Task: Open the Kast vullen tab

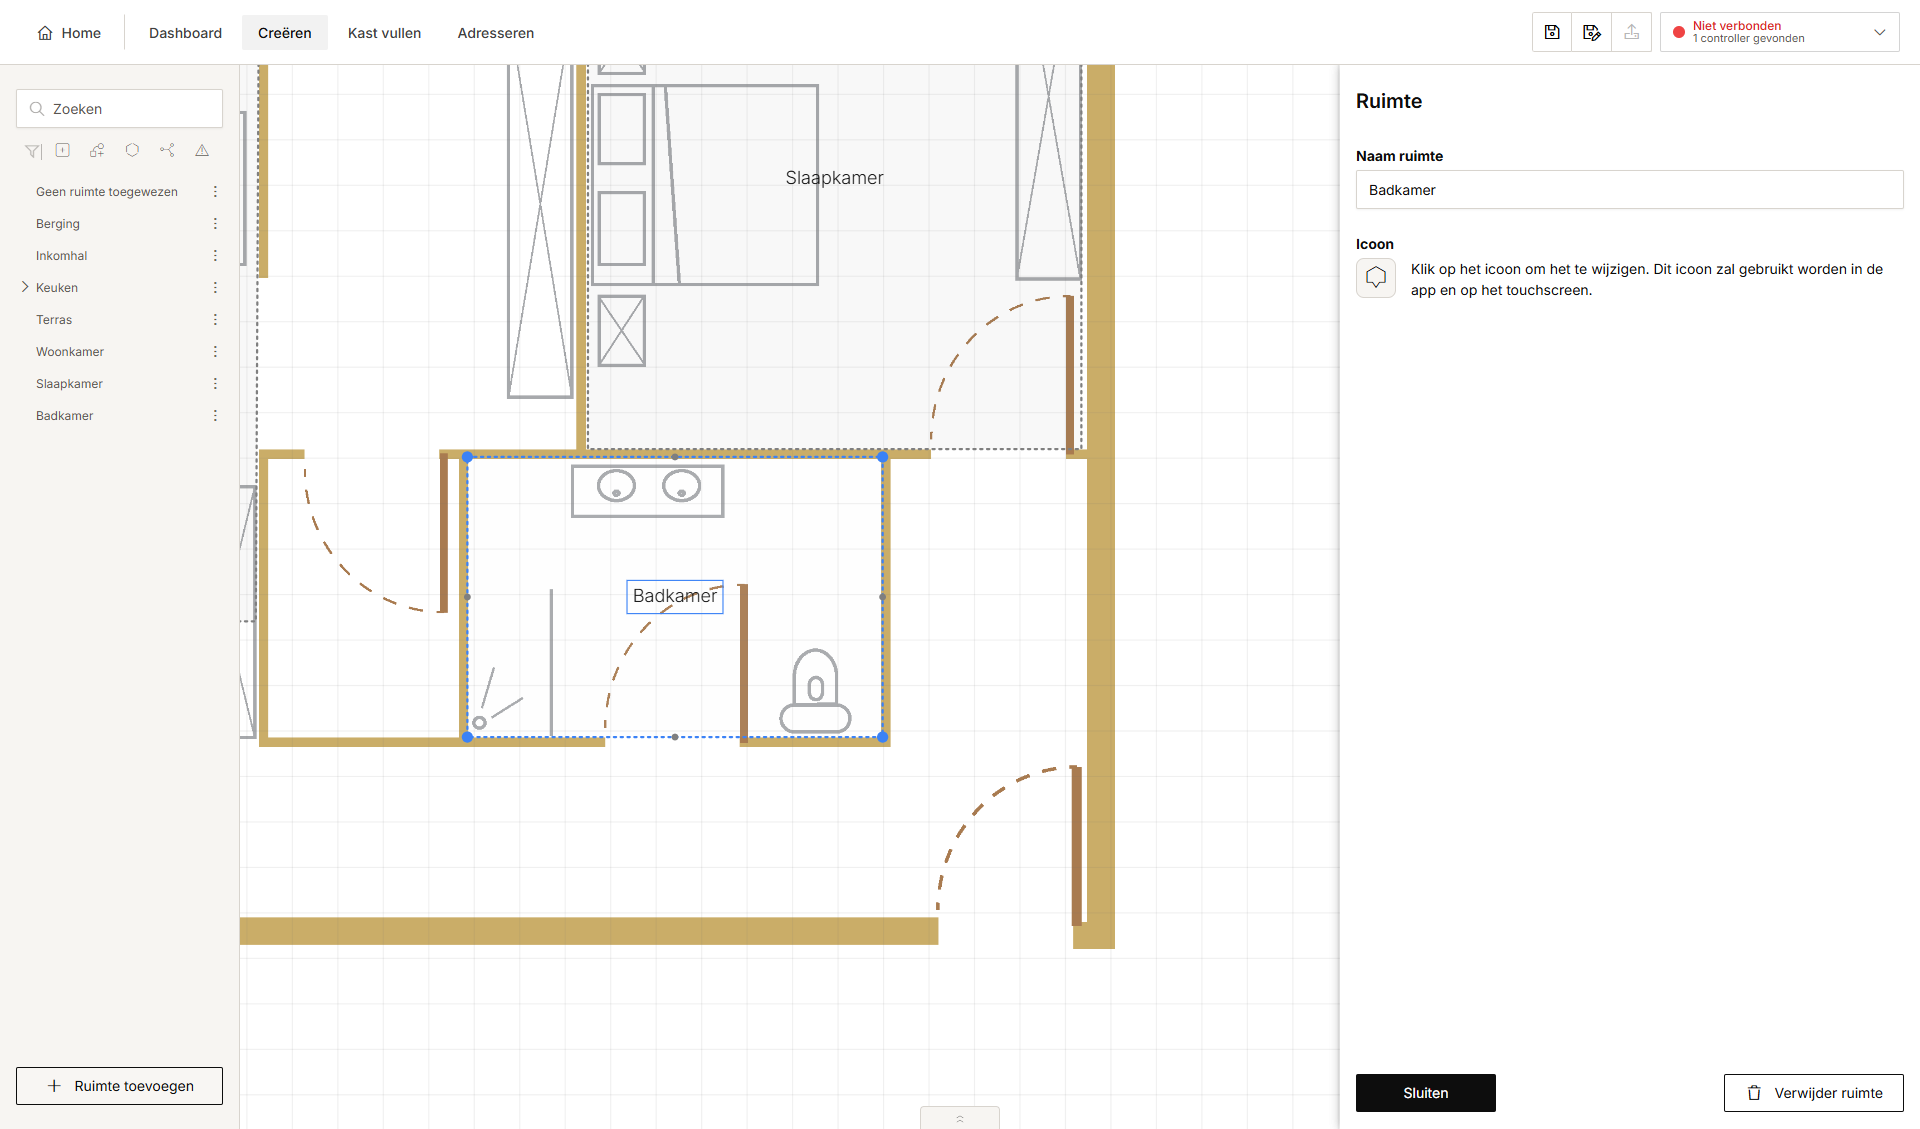Action: [x=385, y=33]
